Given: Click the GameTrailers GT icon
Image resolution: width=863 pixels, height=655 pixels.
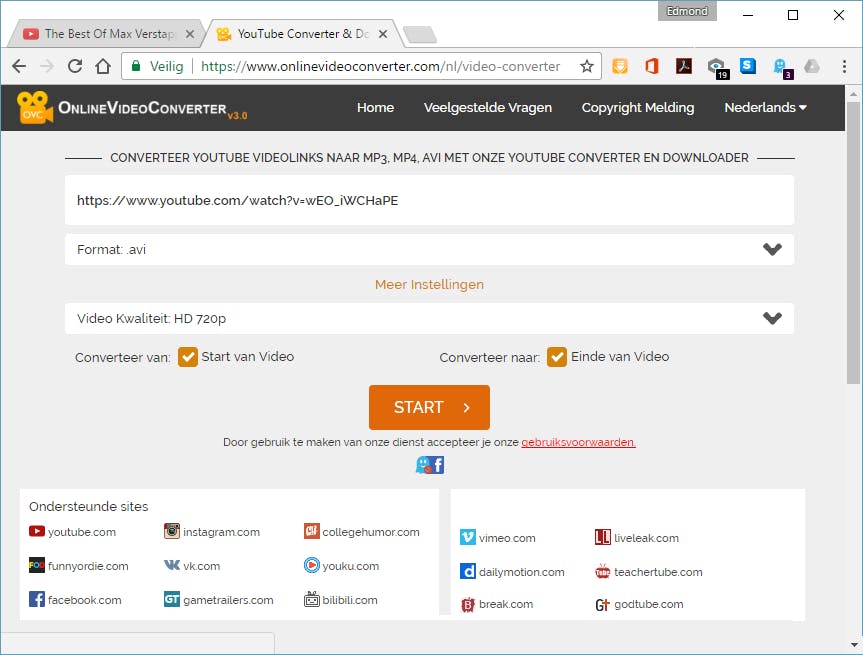Looking at the screenshot, I should [x=172, y=599].
